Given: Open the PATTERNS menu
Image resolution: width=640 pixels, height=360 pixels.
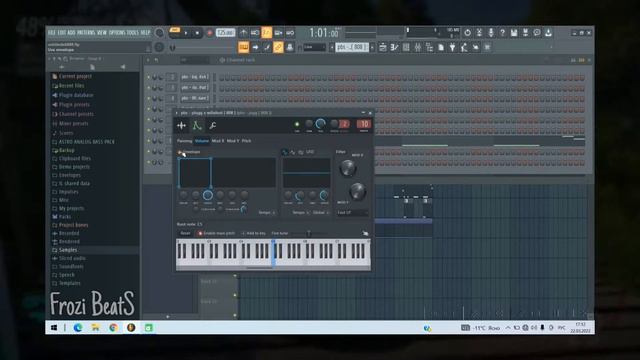Looking at the screenshot, I should click(x=86, y=33).
